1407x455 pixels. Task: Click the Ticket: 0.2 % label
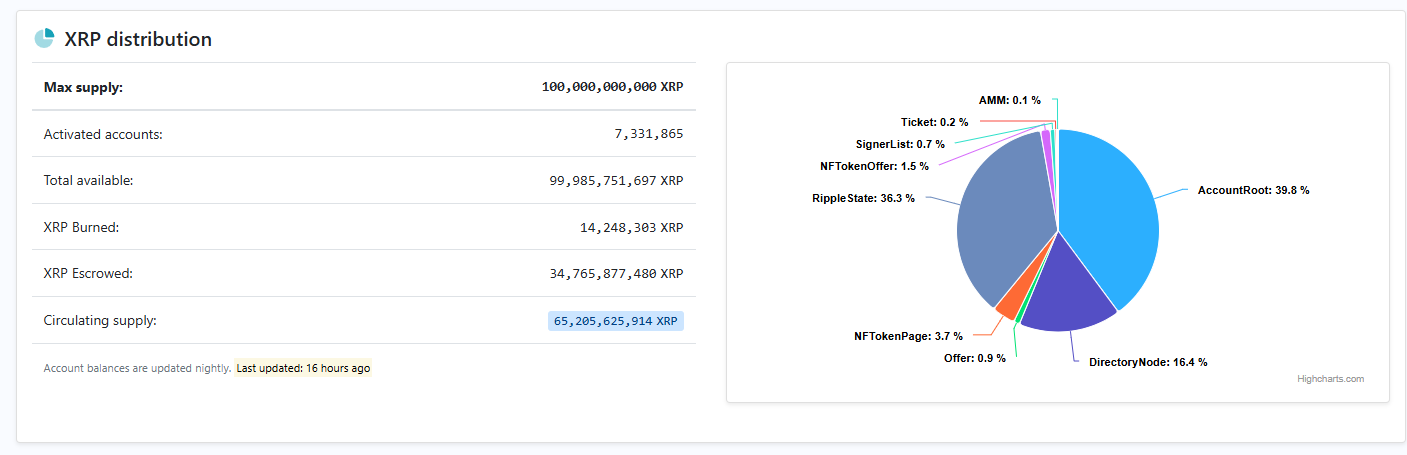tap(934, 122)
